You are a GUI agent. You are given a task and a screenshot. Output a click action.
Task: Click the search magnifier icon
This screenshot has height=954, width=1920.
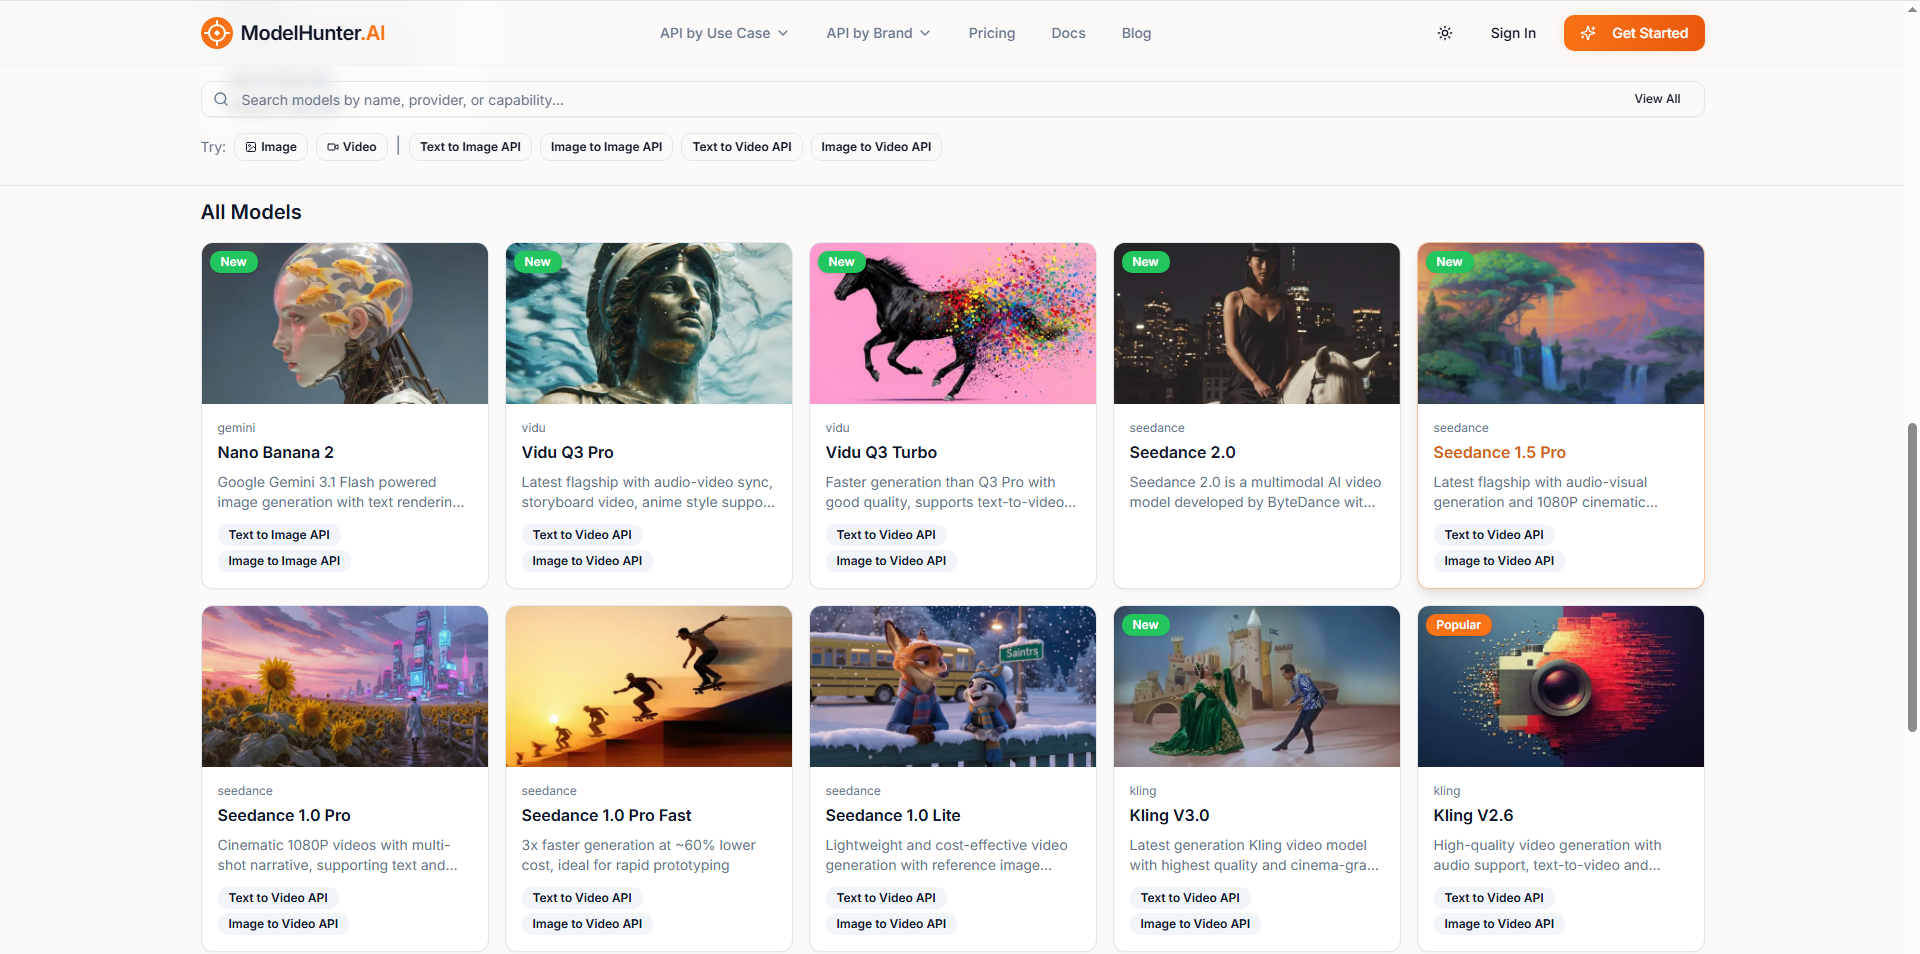pos(221,99)
